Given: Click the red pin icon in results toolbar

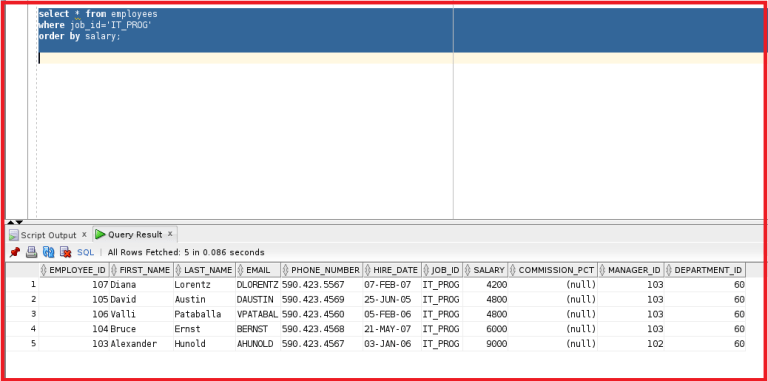Looking at the screenshot, I should [x=15, y=252].
